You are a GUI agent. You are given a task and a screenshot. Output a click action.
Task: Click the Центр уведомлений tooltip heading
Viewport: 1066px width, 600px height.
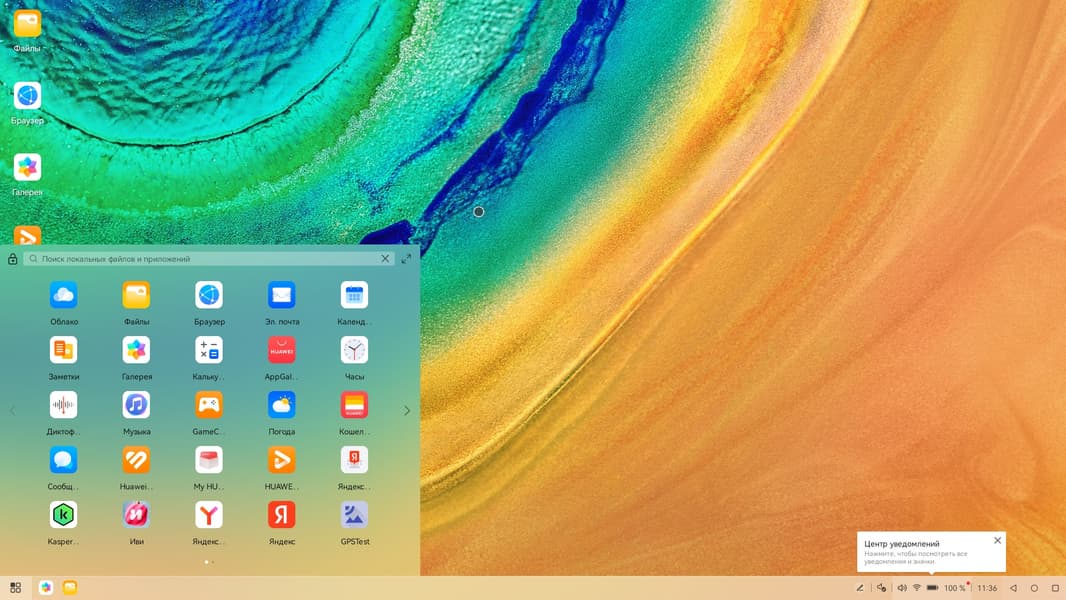(x=901, y=544)
